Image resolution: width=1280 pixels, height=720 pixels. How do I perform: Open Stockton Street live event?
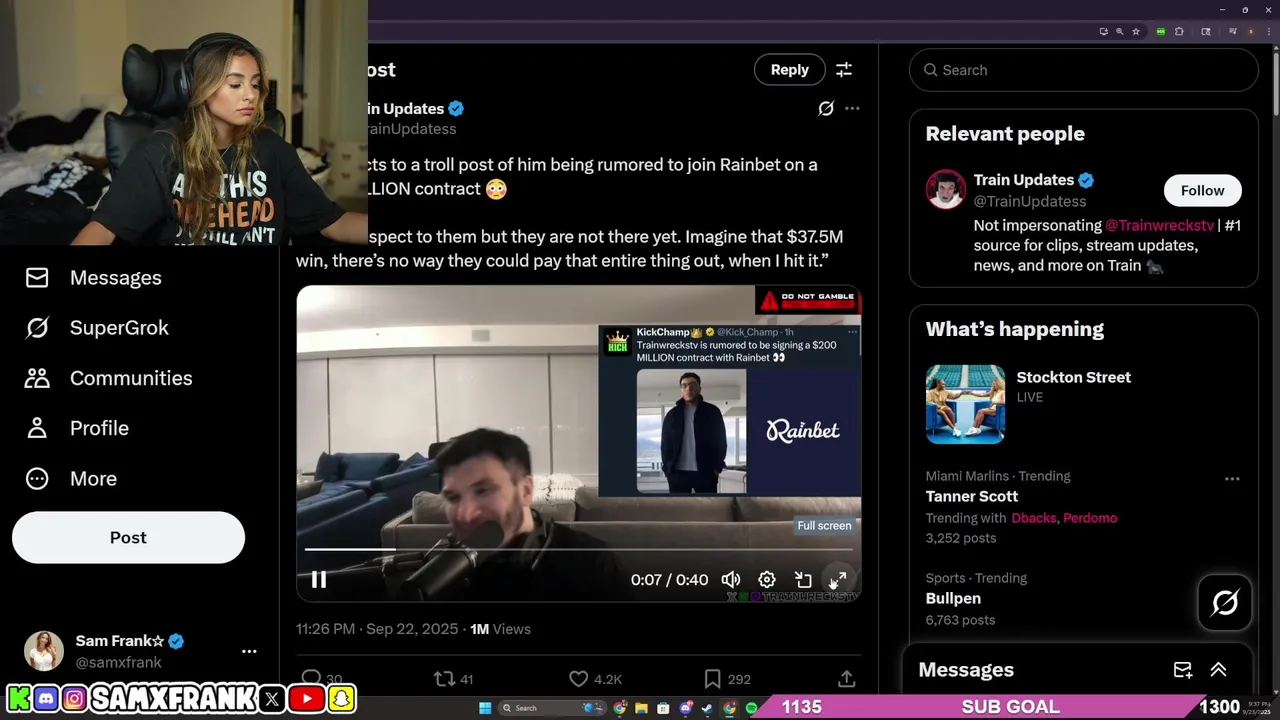[1073, 377]
